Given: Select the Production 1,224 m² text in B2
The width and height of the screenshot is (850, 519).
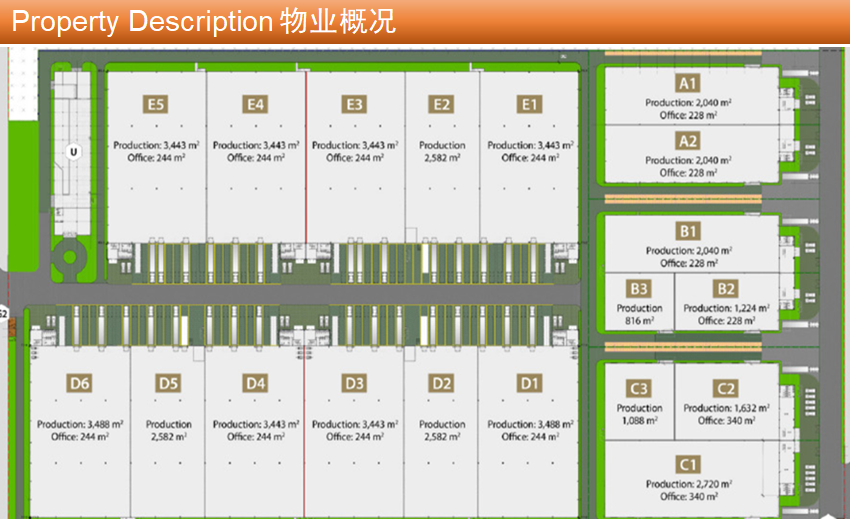Looking at the screenshot, I should 726,308.
